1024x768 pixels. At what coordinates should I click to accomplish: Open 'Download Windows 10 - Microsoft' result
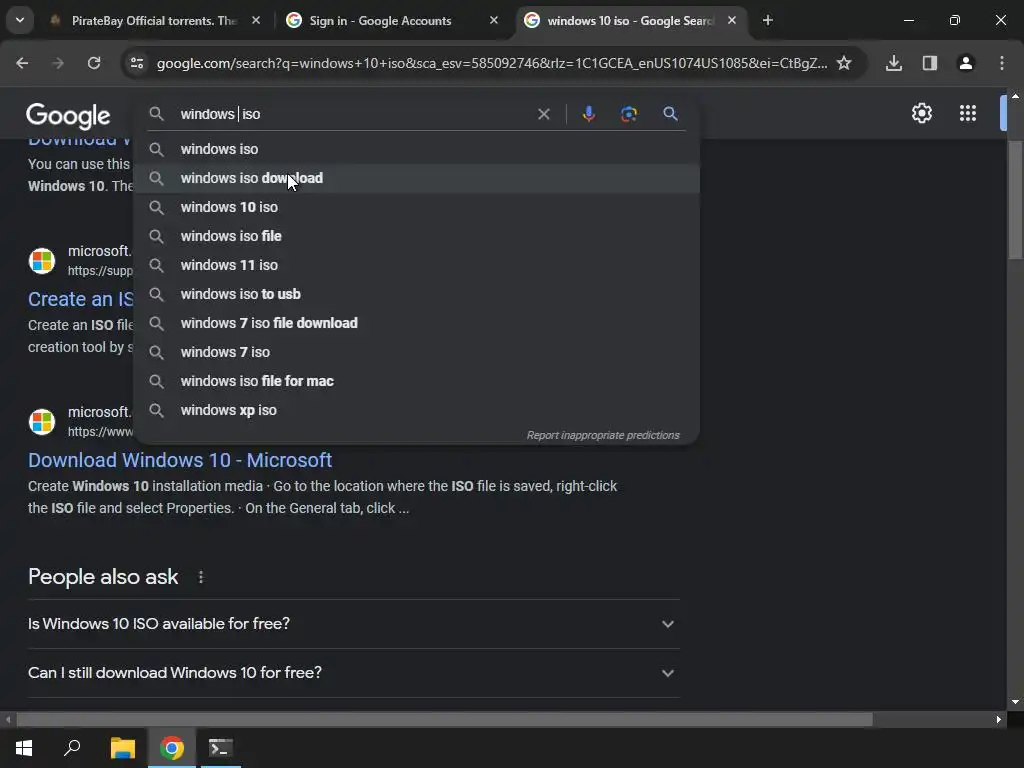click(180, 460)
